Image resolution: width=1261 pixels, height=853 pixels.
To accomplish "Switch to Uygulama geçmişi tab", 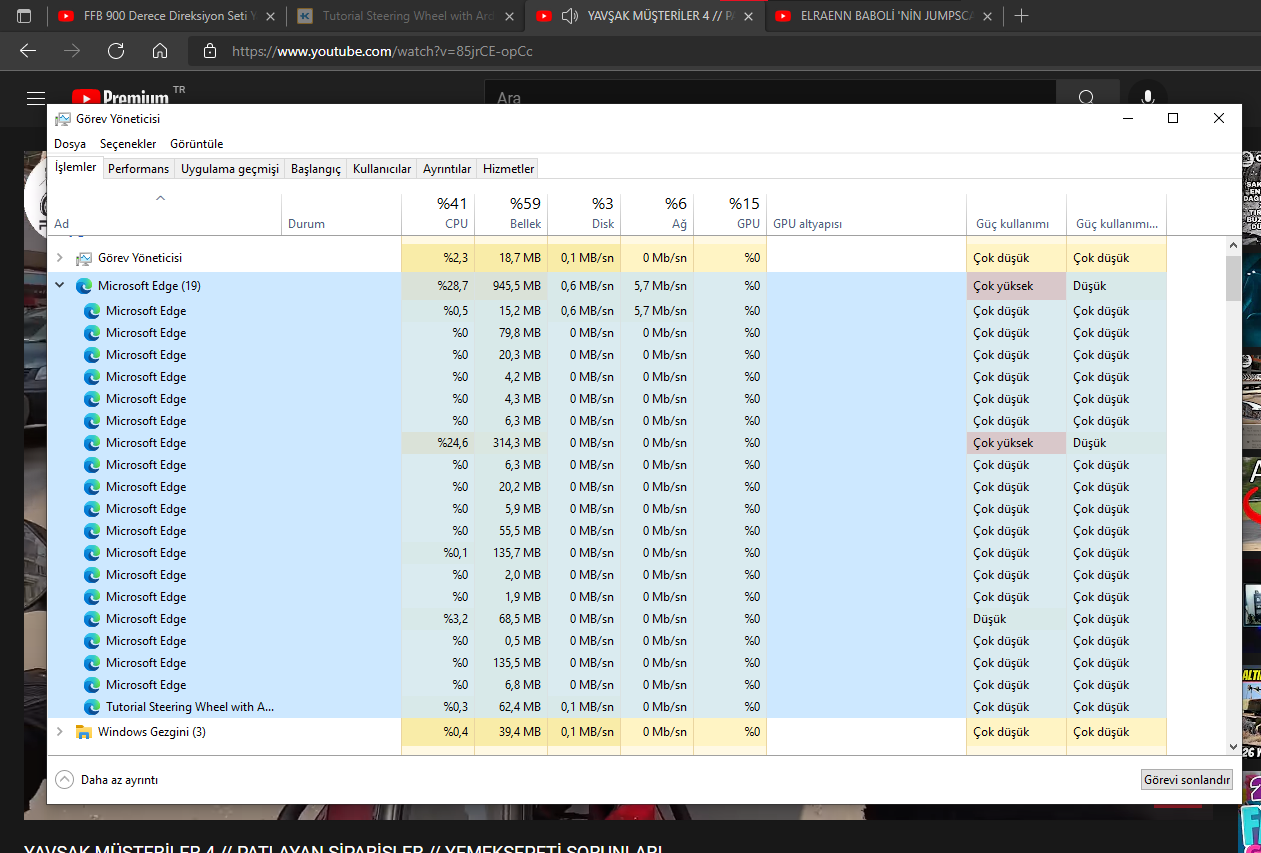I will point(230,169).
